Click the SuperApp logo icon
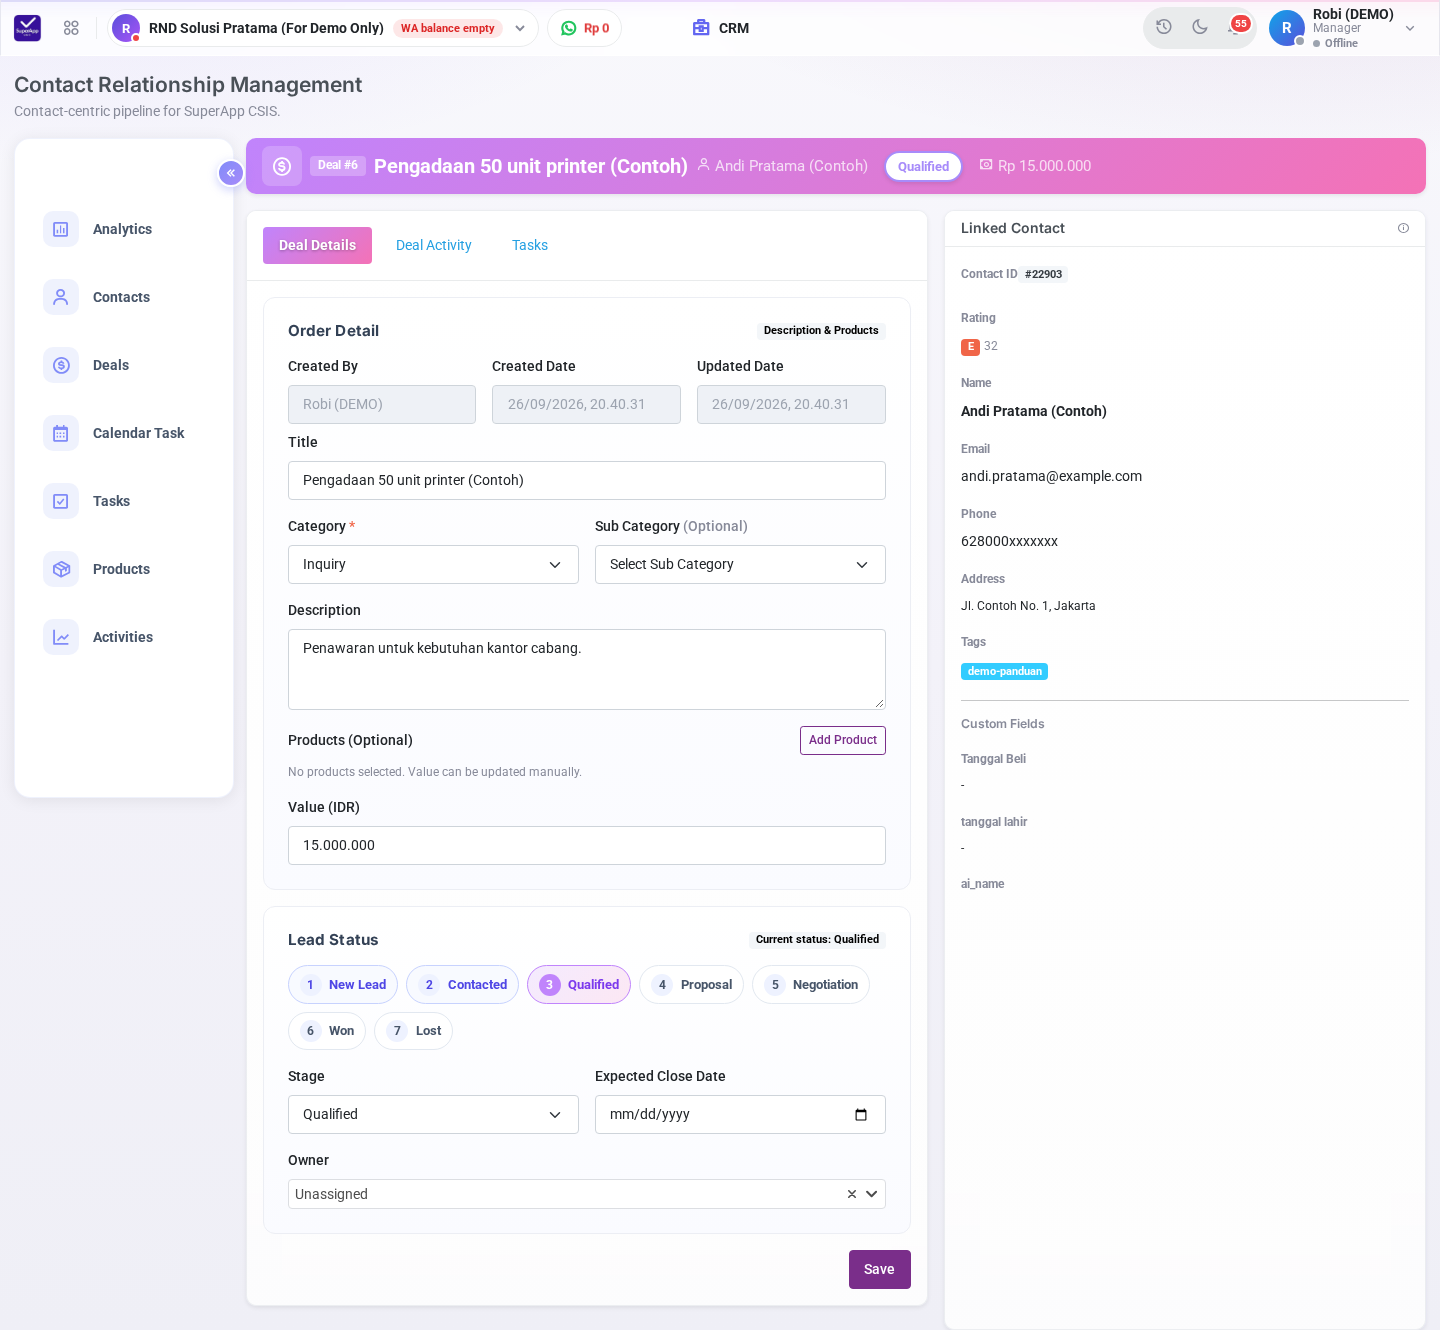 click(x=28, y=28)
